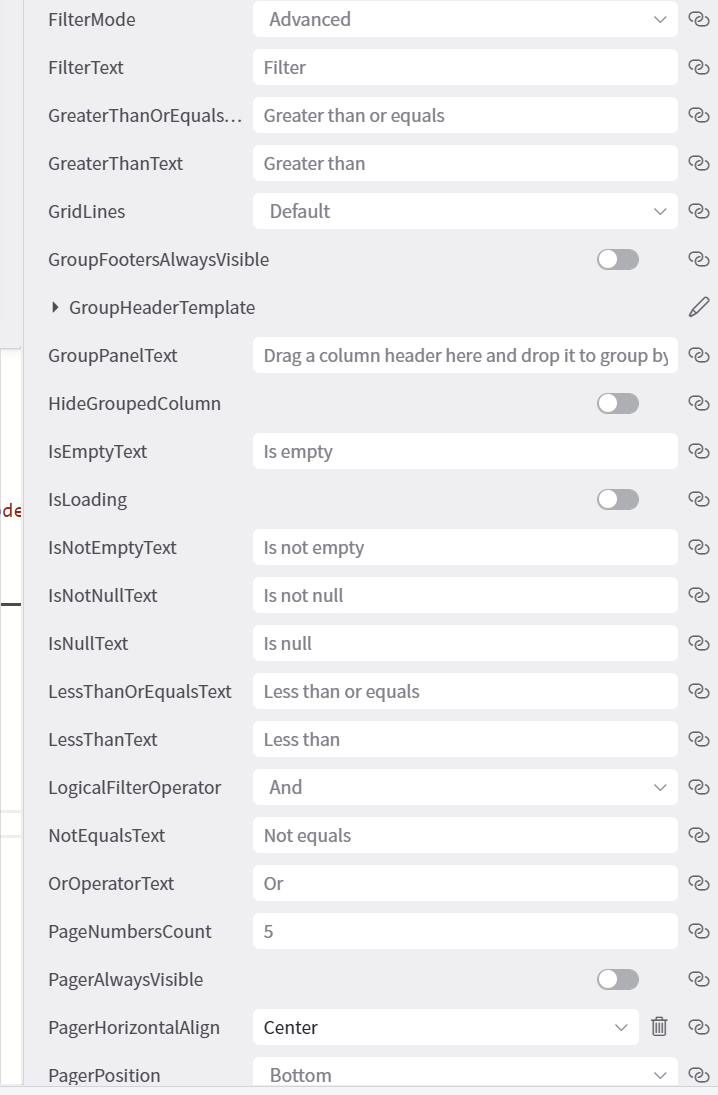The width and height of the screenshot is (718, 1095).
Task: Click the bind icon beside GridLines
Action: pyautogui.click(x=698, y=211)
